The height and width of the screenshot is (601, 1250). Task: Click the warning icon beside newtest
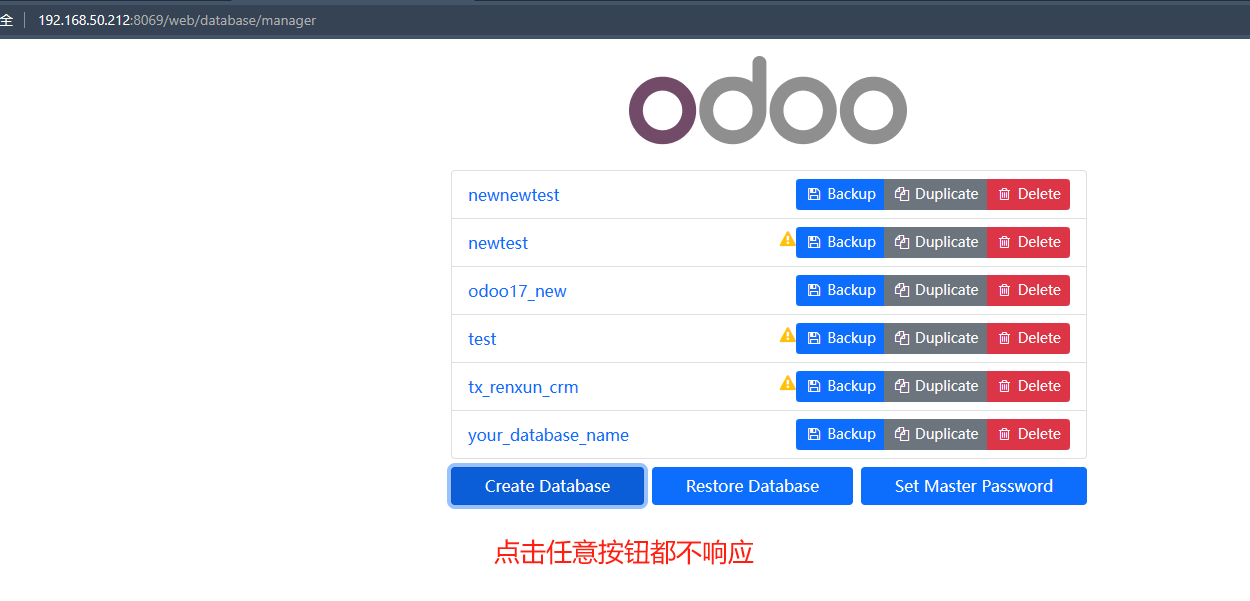(x=787, y=239)
